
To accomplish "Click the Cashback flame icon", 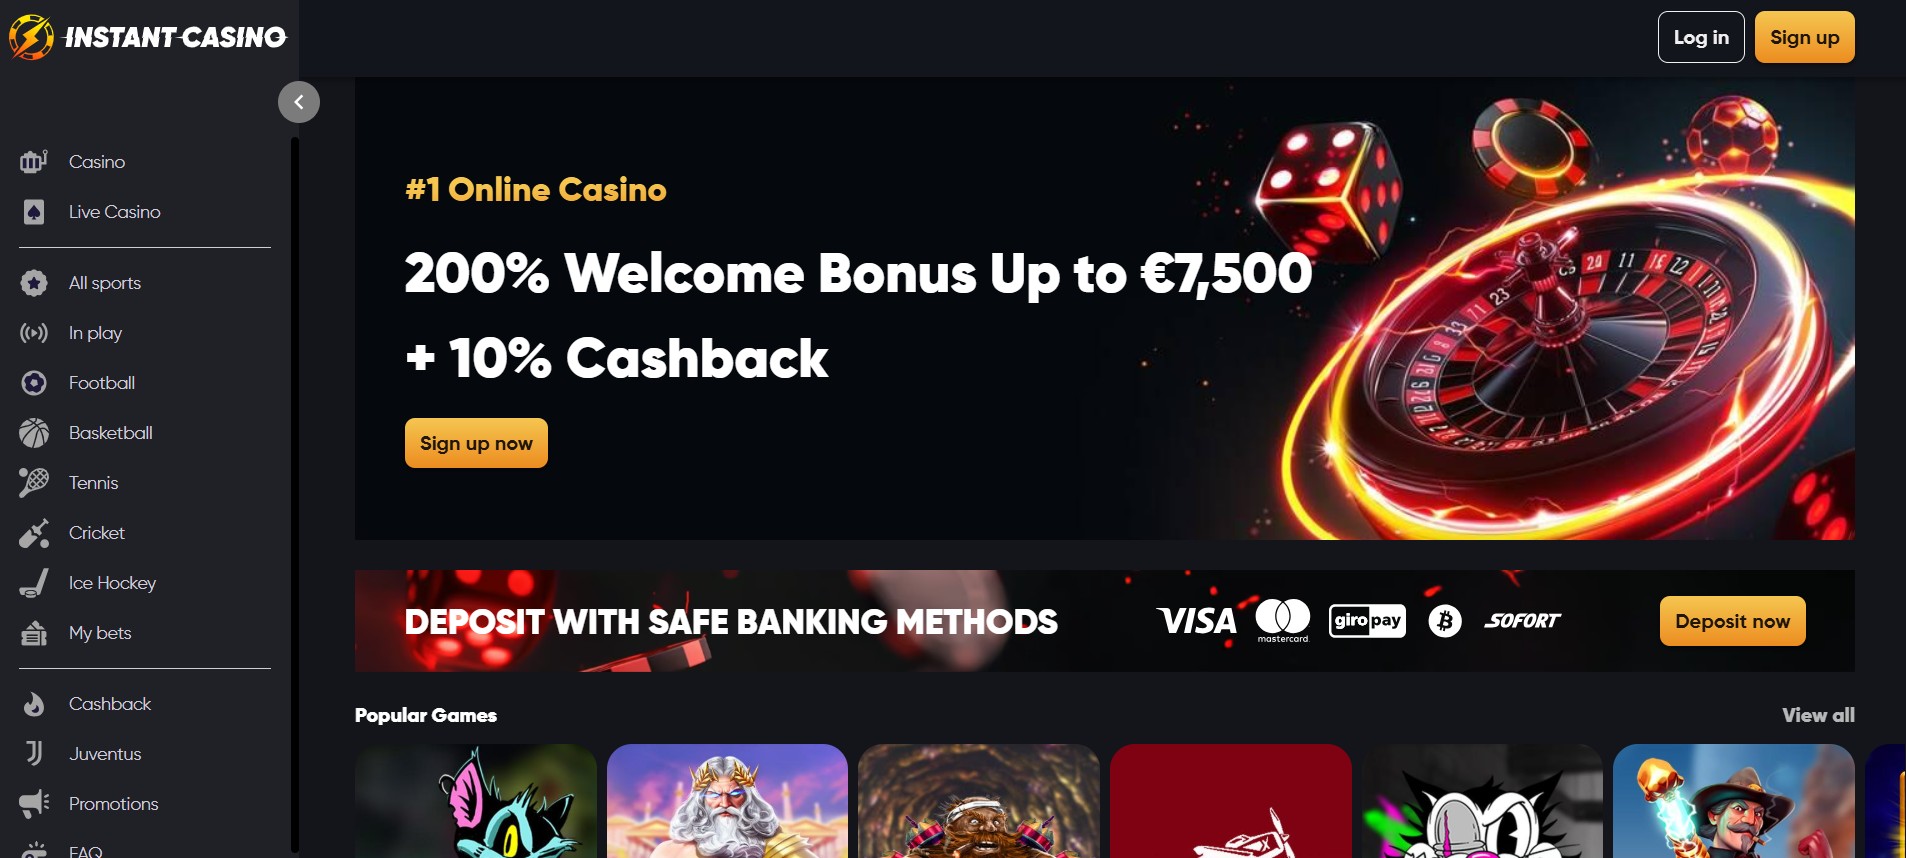I will pos(34,704).
